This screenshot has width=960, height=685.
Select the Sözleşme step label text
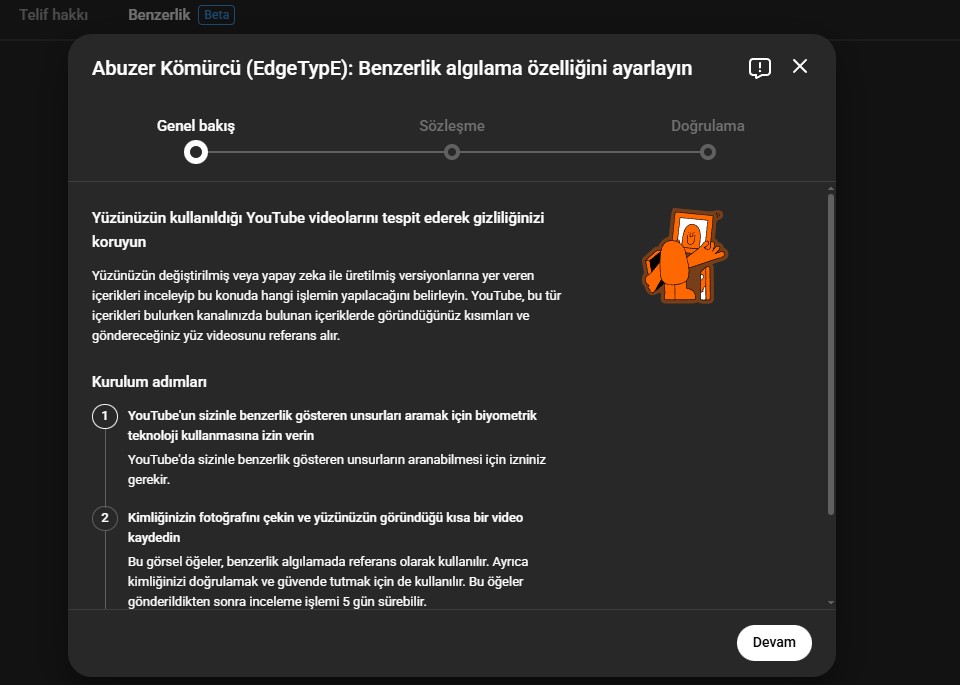tap(451, 126)
